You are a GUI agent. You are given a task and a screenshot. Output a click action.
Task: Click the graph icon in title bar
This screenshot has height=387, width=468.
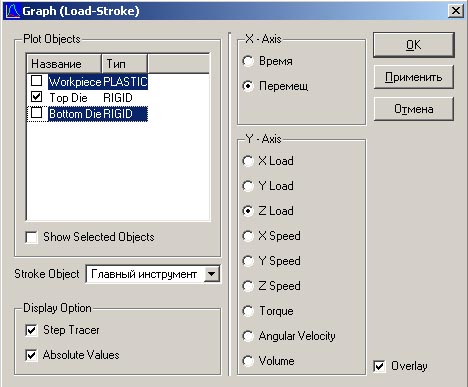[13, 11]
